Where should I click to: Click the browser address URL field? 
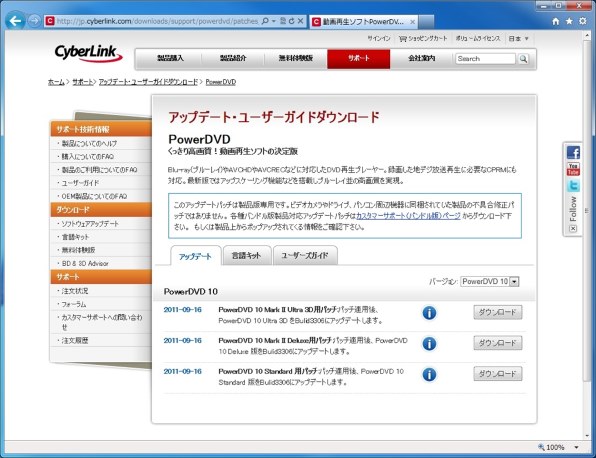point(157,21)
